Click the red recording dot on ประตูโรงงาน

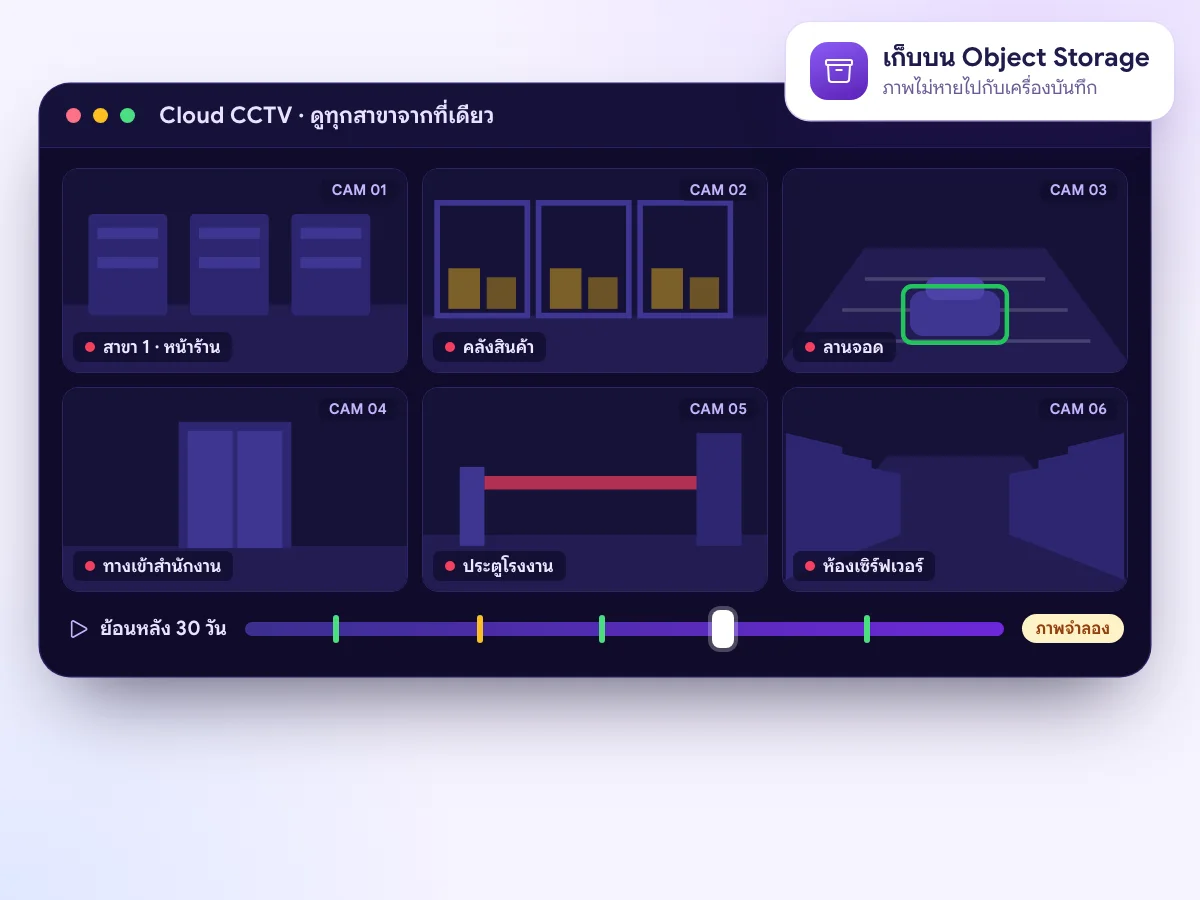[449, 566]
